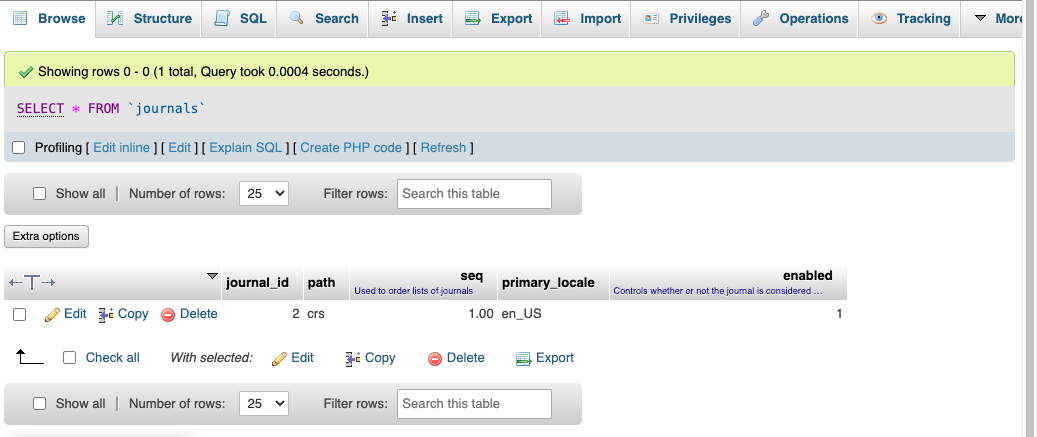The height and width of the screenshot is (437, 1037).
Task: Click the full texts arrows icon in table header
Action: click(32, 283)
